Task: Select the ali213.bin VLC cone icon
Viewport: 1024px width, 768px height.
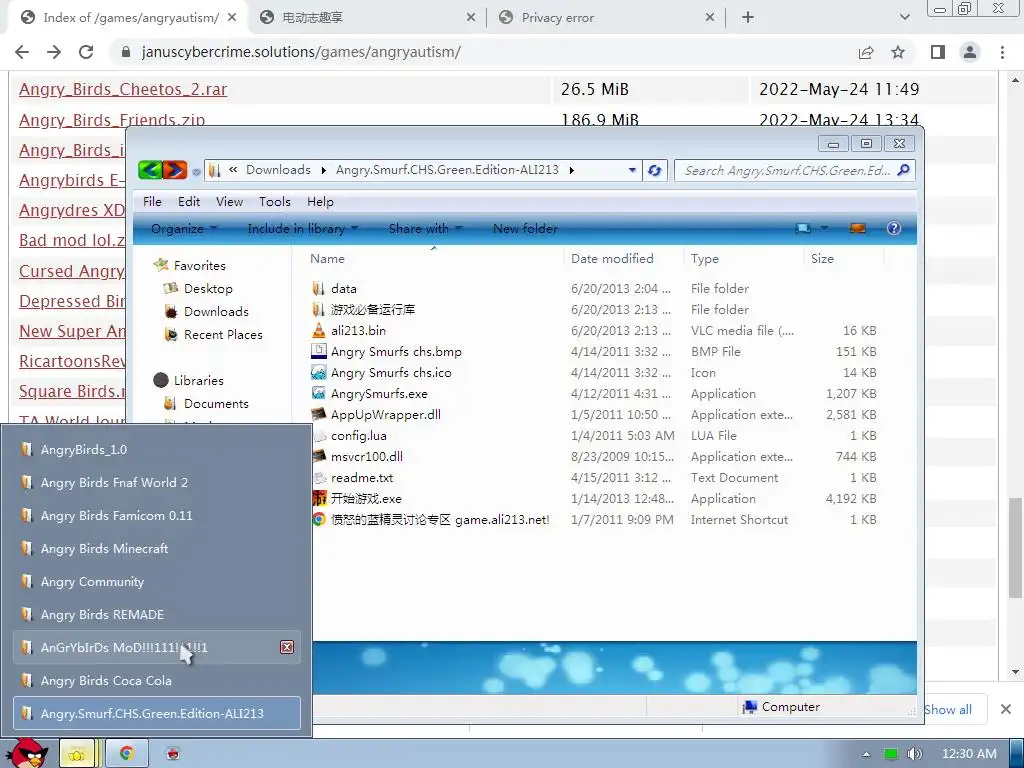Action: point(318,330)
